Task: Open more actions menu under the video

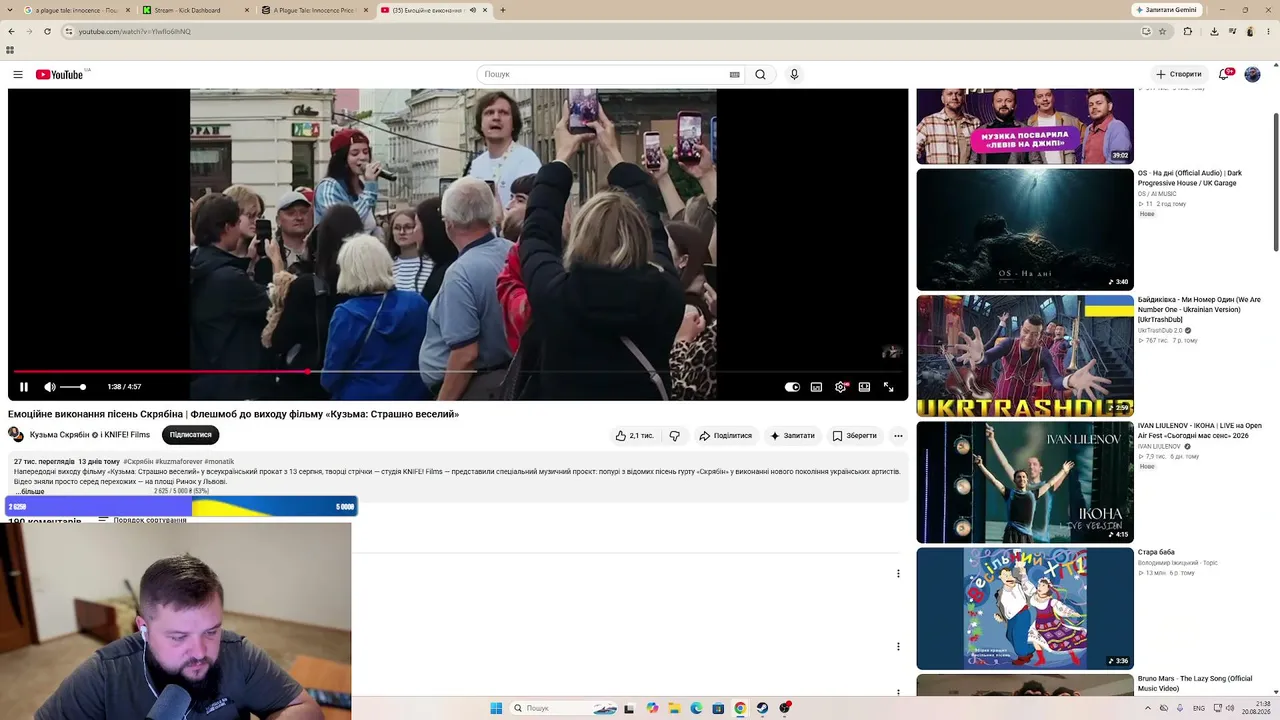Action: (x=898, y=436)
